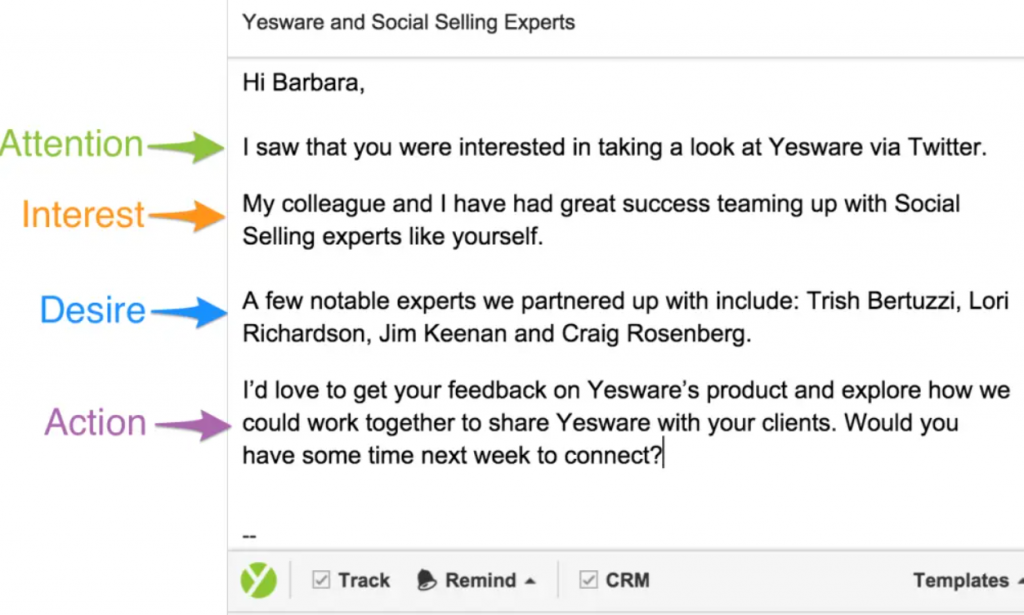Click the purple Action arrow
1024x615 pixels.
tap(190, 423)
